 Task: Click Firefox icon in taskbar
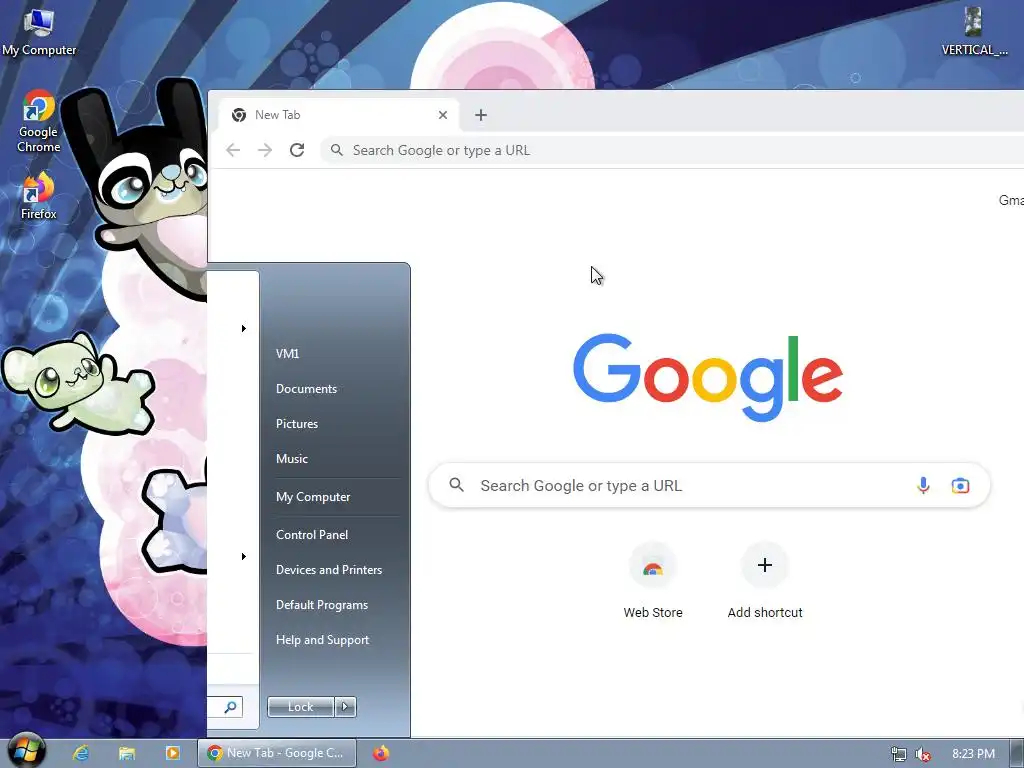coord(381,753)
